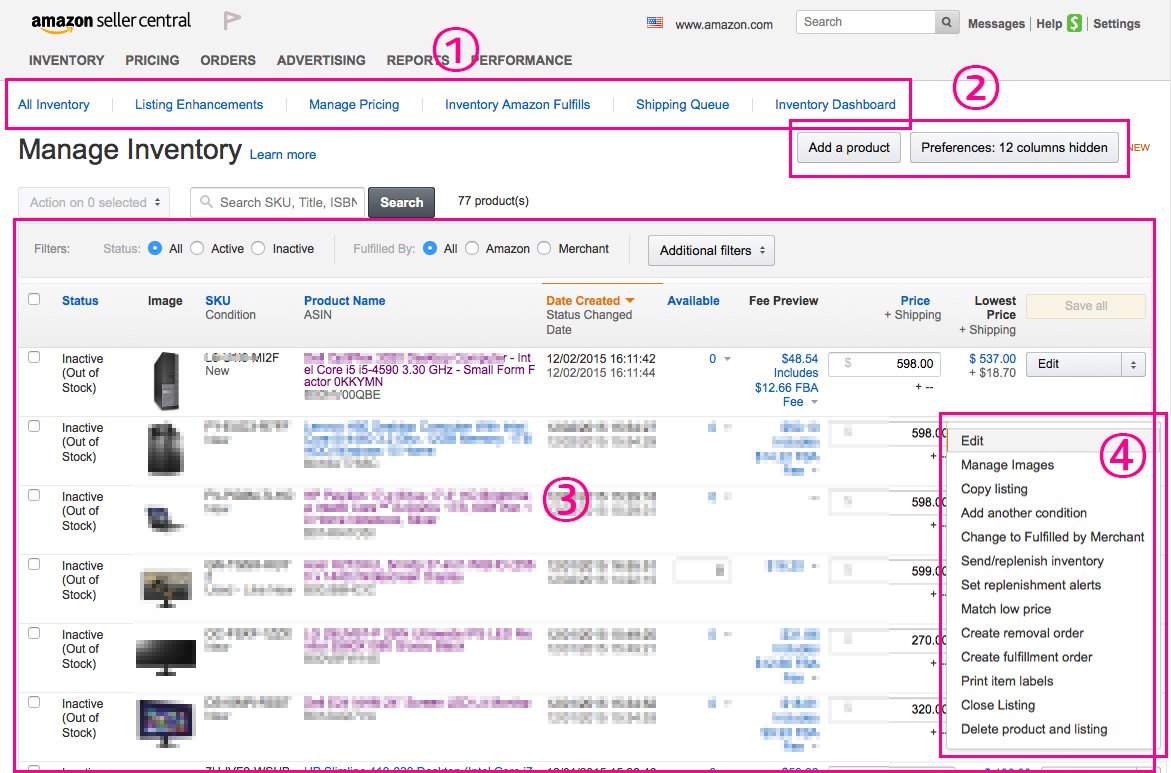This screenshot has width=1171, height=773.
Task: Open Dell desktop computer product thumbnail
Action: [166, 381]
